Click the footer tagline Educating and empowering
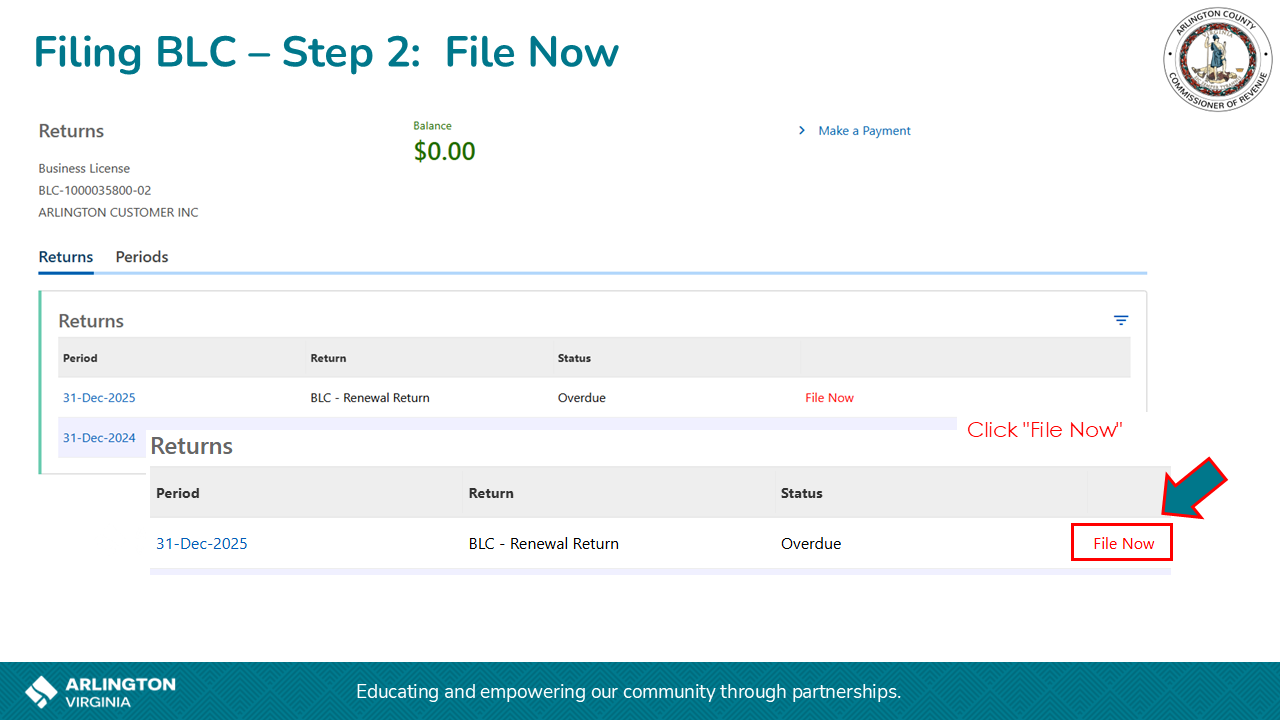The width and height of the screenshot is (1280, 720). point(628,691)
